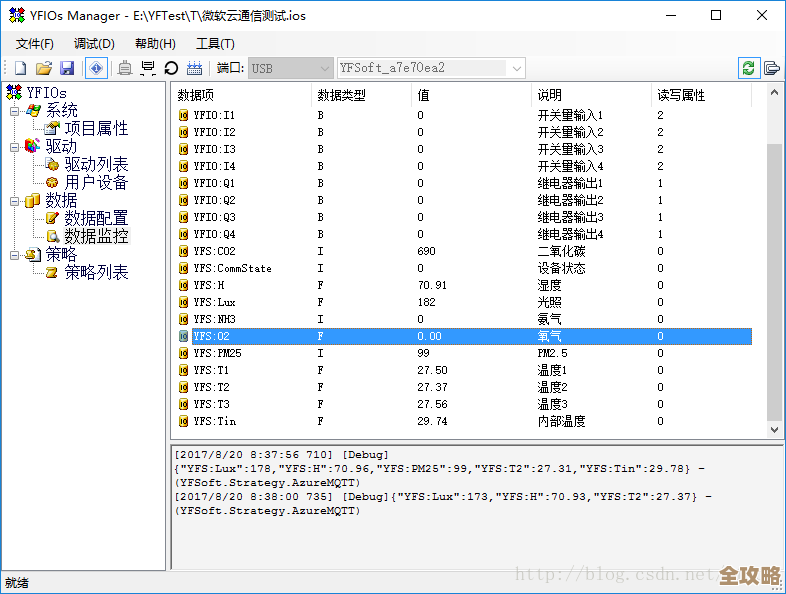Open the 工具(T) menu
The image size is (786, 594).
coord(215,44)
